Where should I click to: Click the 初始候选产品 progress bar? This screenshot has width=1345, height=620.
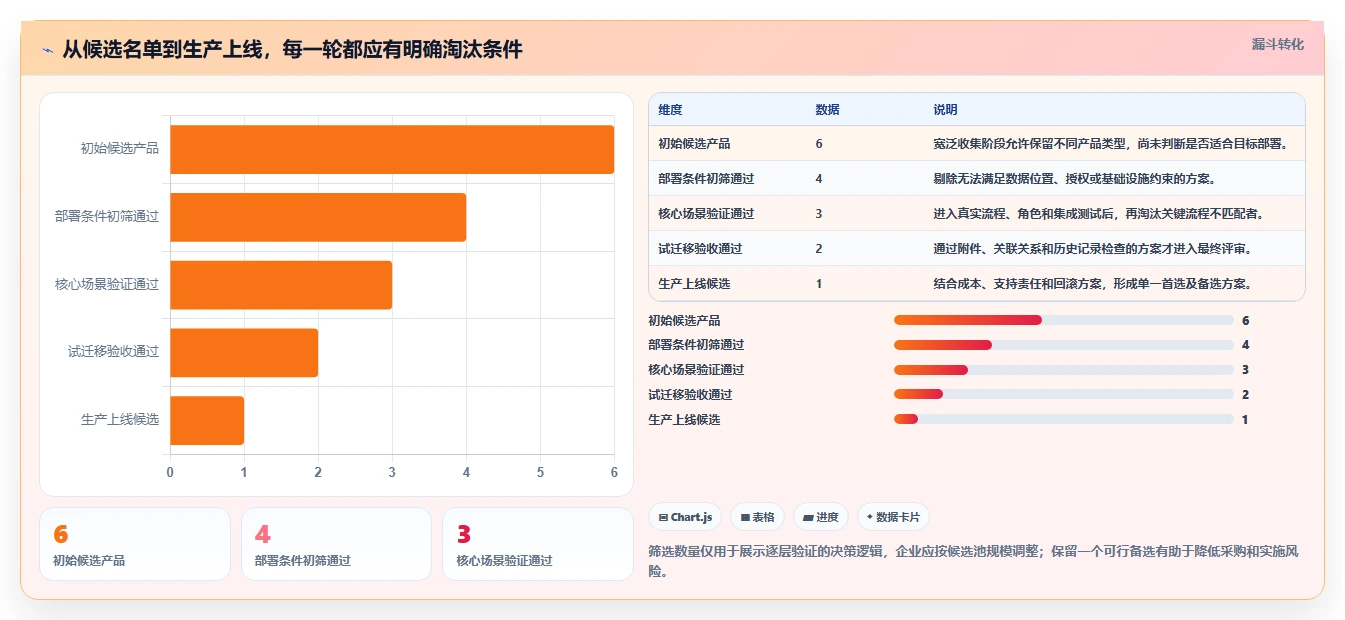1064,320
